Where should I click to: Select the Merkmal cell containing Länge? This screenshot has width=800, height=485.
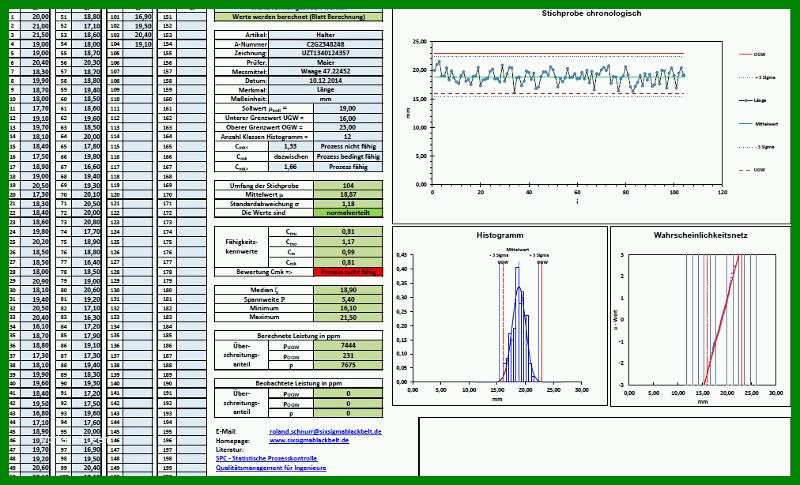coord(326,90)
